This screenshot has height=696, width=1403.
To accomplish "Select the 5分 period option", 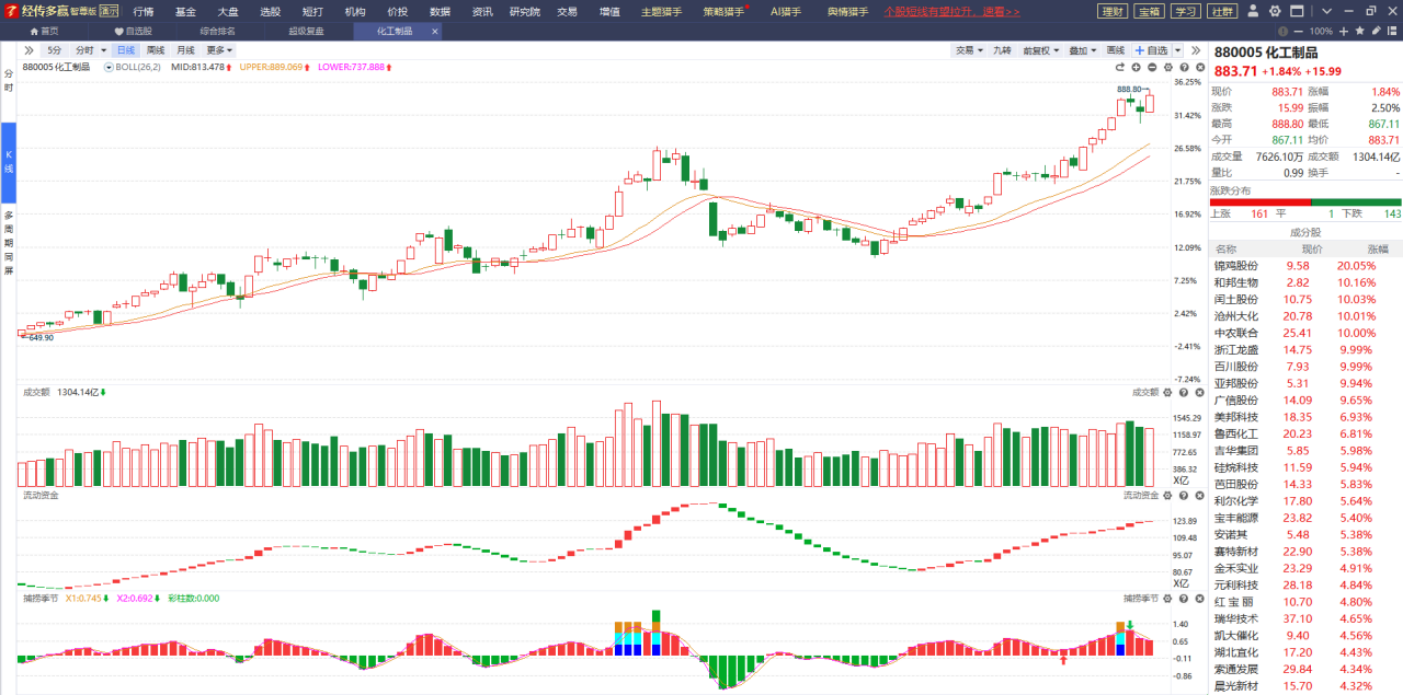I will (x=54, y=50).
